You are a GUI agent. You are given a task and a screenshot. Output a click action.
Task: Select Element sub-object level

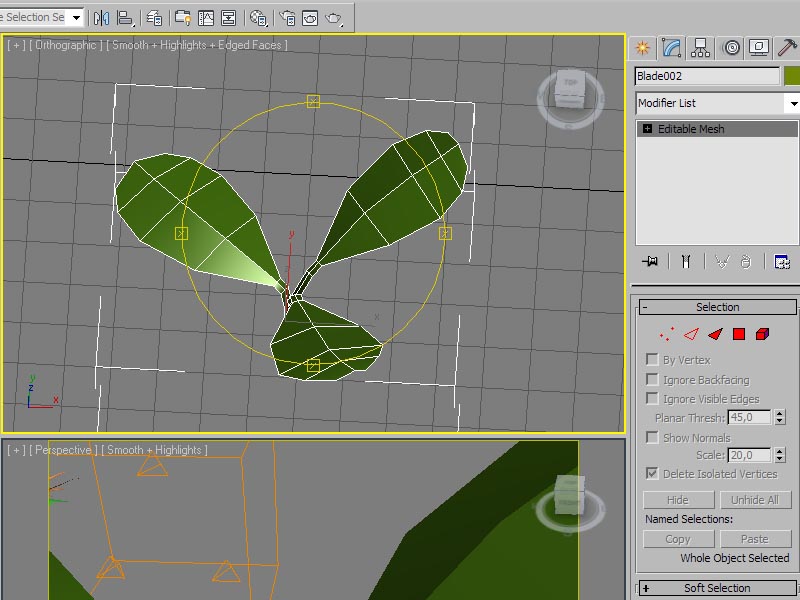pyautogui.click(x=763, y=334)
